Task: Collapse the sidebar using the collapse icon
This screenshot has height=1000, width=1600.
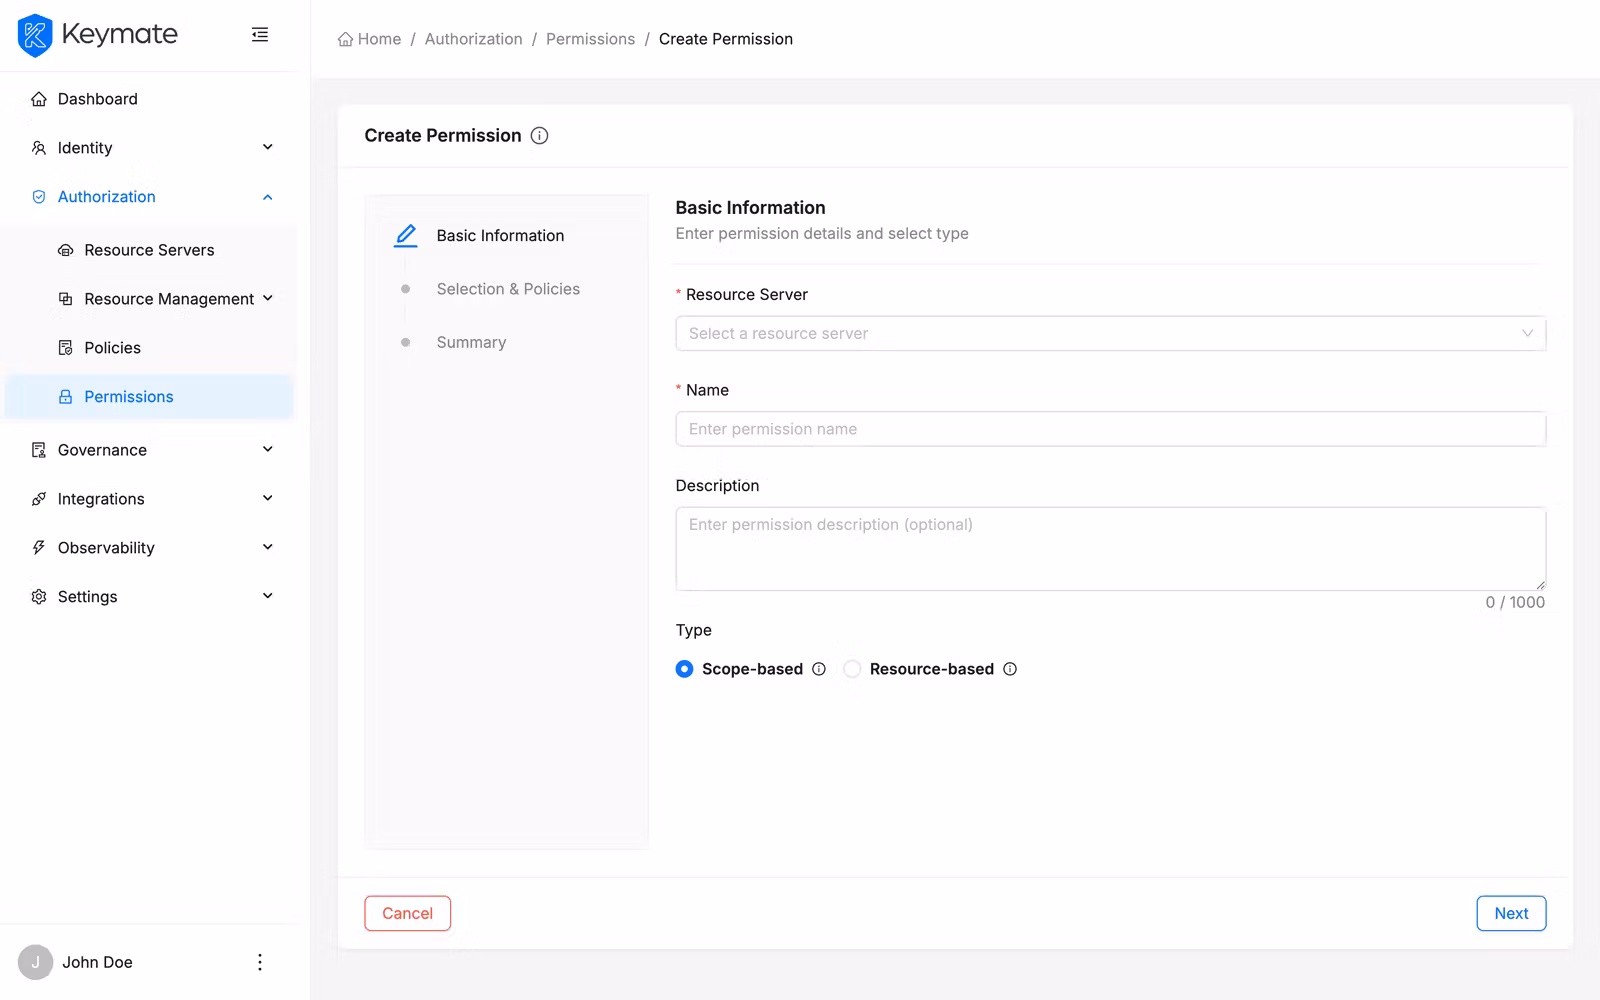Action: click(260, 34)
